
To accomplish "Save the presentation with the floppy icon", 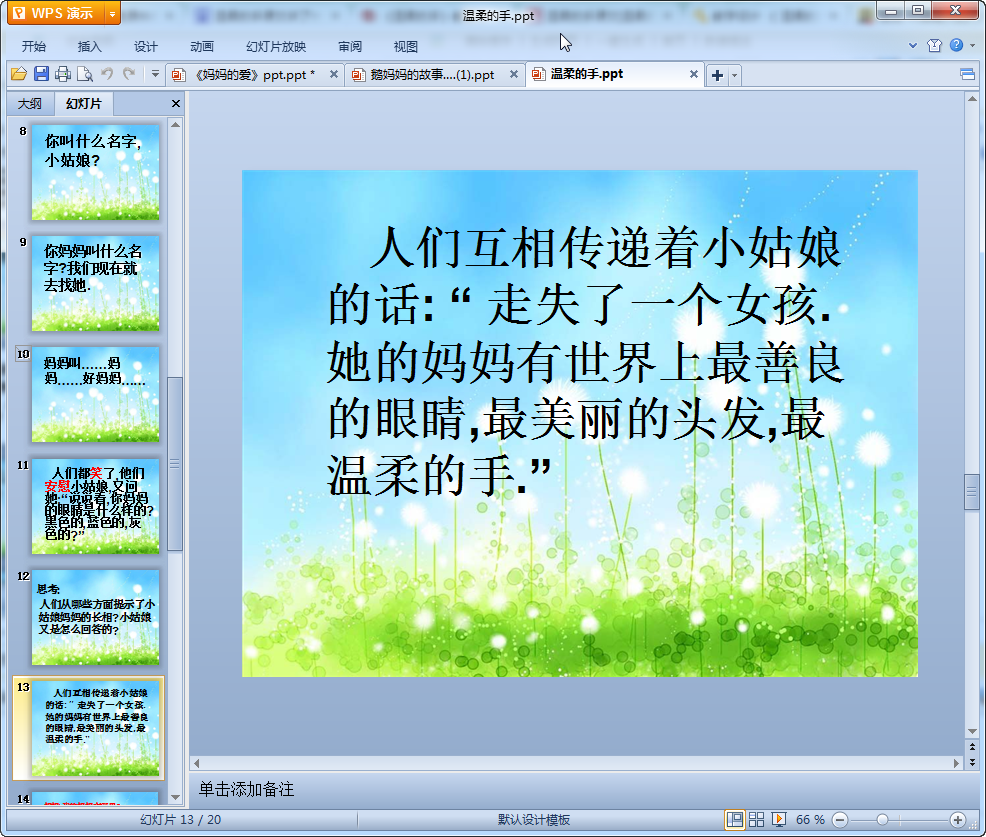I will point(42,74).
